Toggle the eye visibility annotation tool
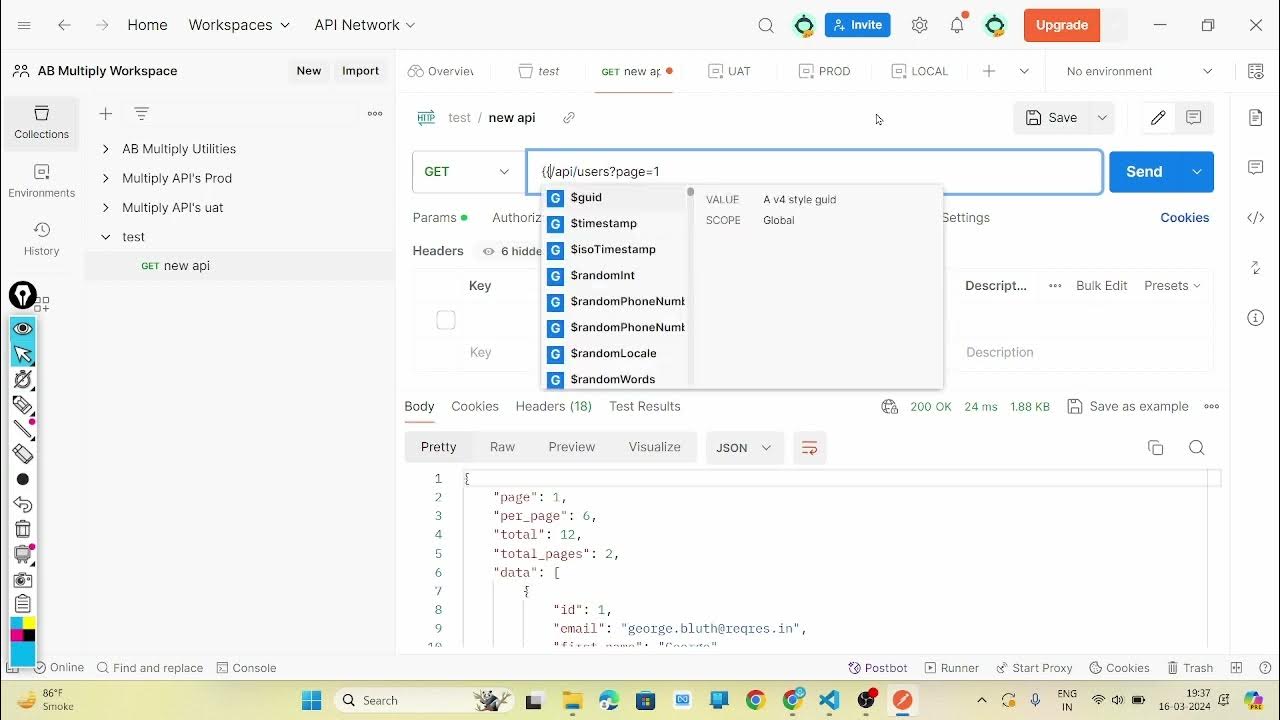The height and width of the screenshot is (720, 1280). point(23,329)
